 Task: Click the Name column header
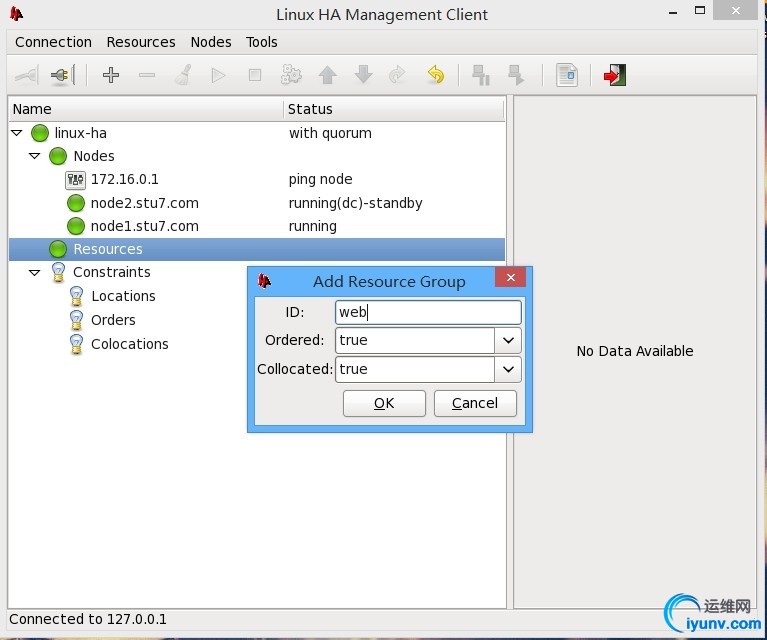pyautogui.click(x=146, y=109)
